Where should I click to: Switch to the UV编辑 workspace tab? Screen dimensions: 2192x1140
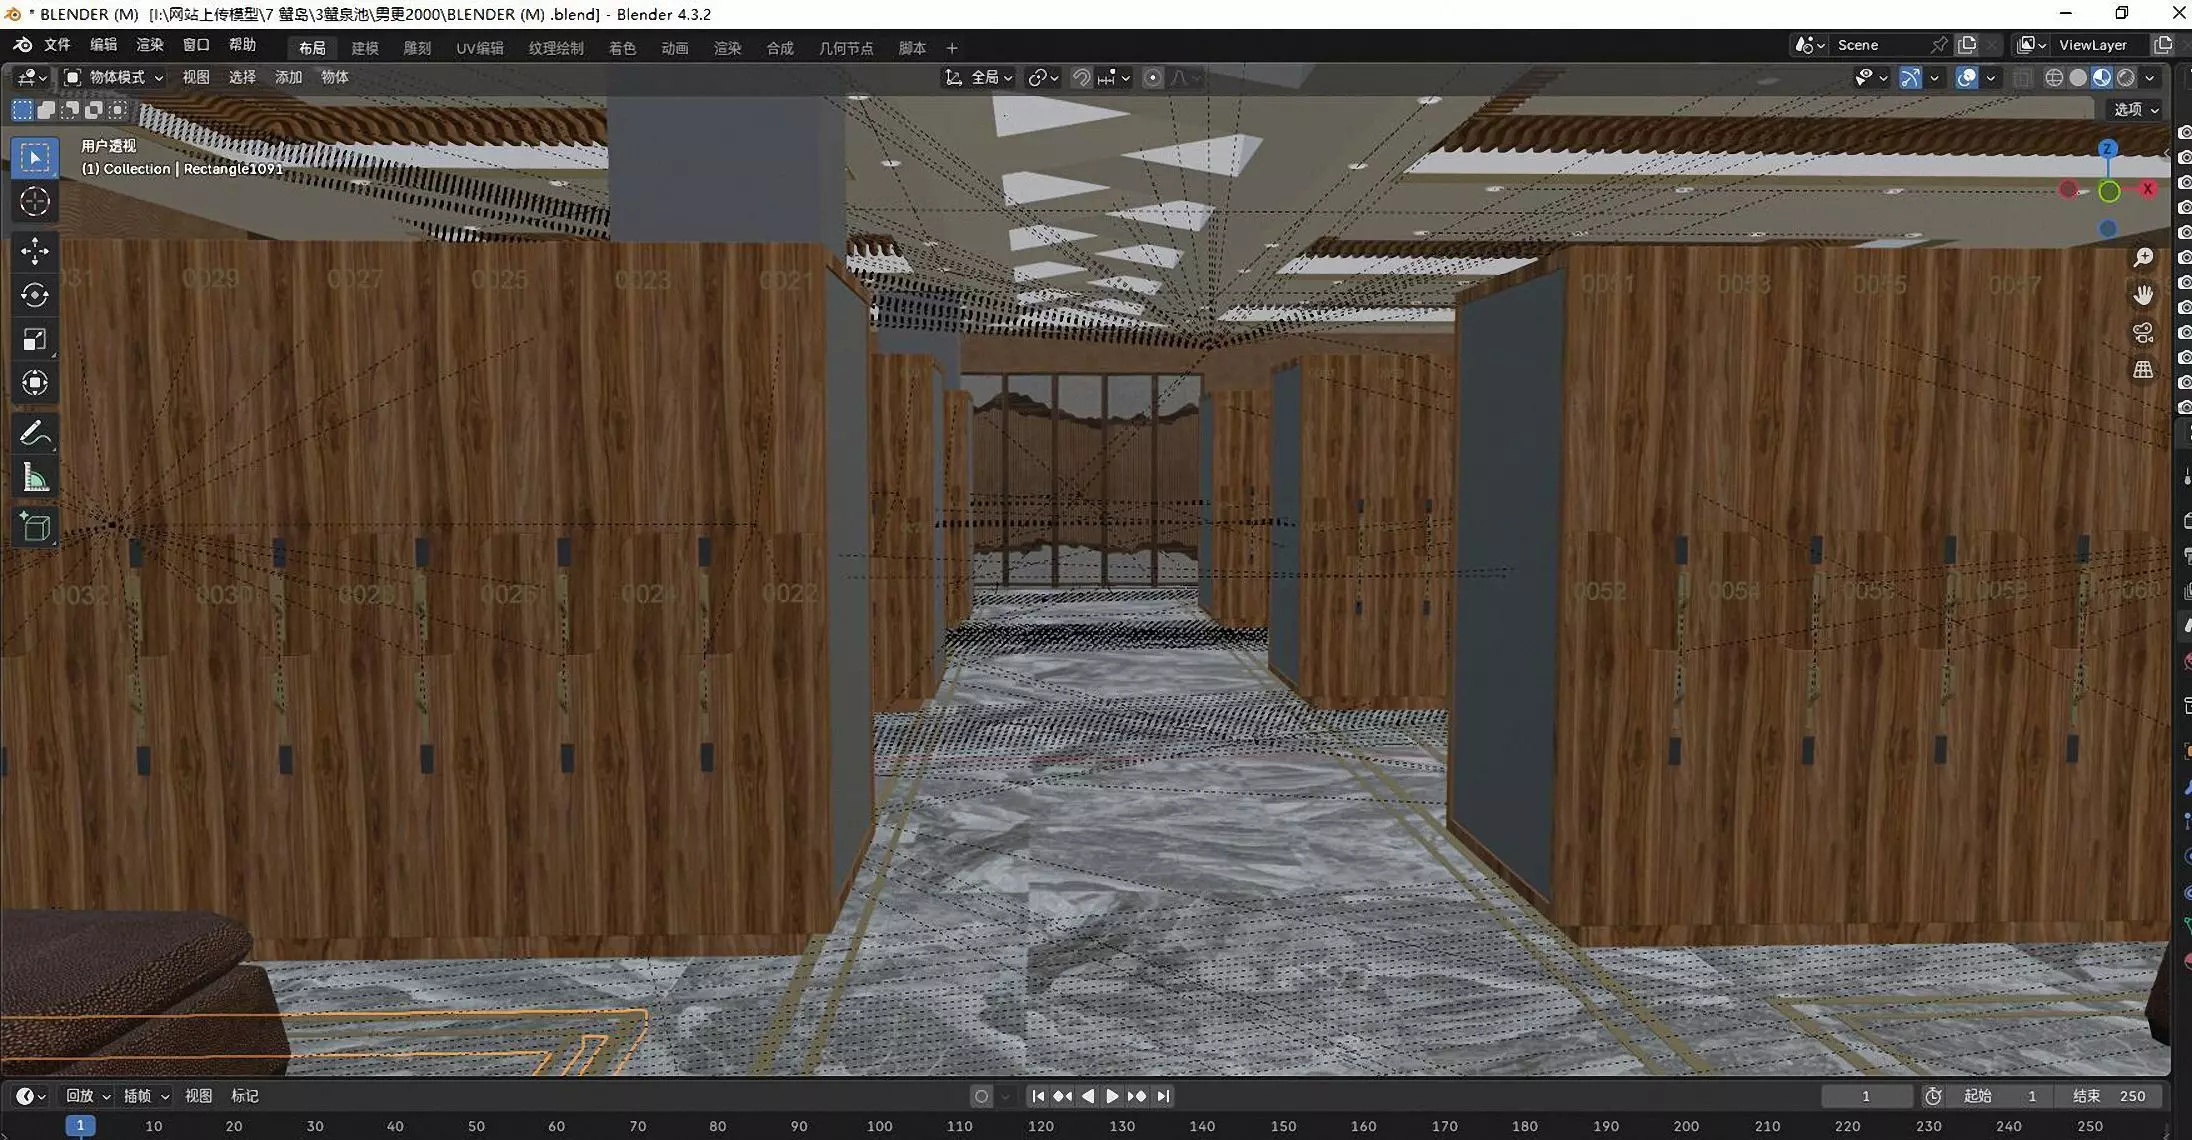tap(480, 48)
